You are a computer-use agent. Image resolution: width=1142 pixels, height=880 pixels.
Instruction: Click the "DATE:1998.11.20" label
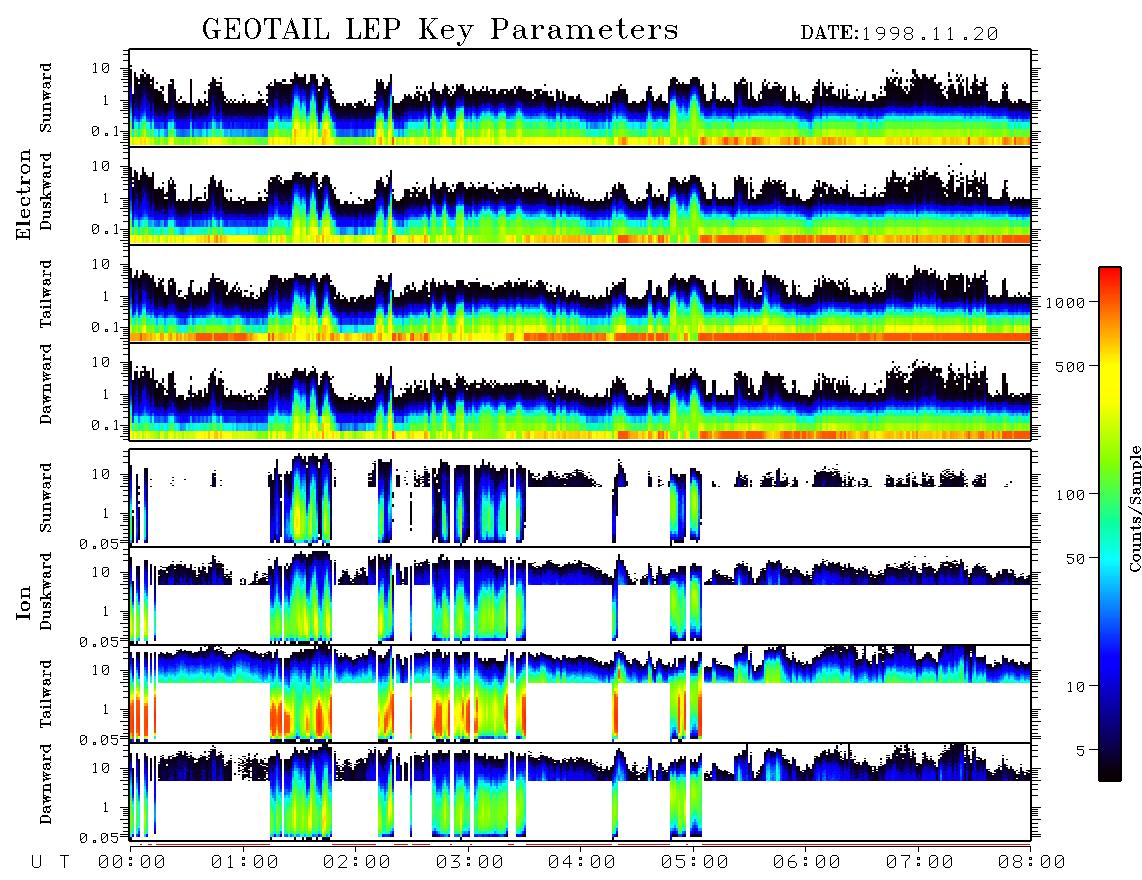(899, 34)
